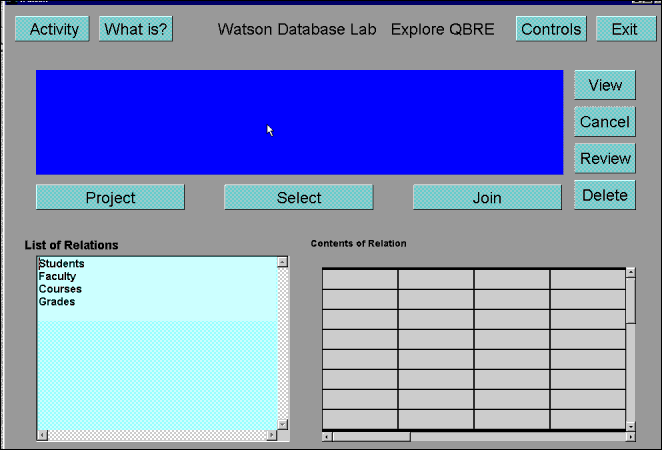The width and height of the screenshot is (662, 450).
Task: Click contents table scroll left arrow
Action: (327, 436)
